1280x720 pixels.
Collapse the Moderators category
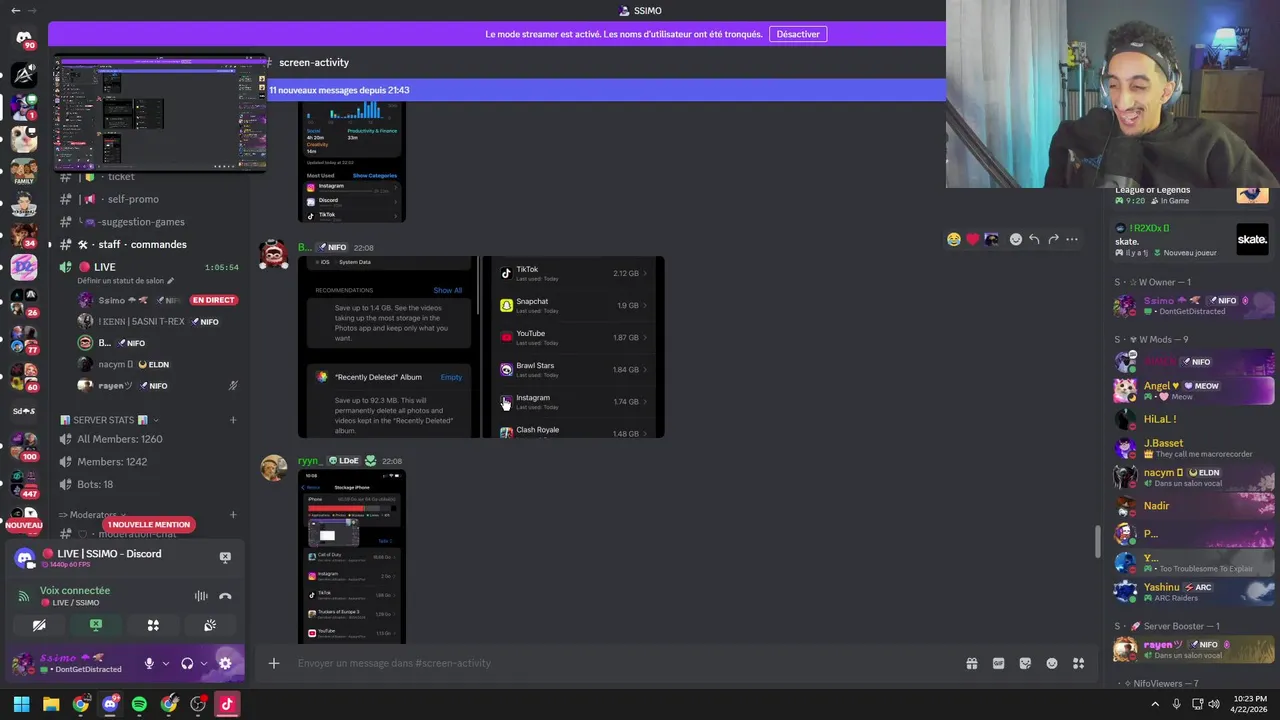click(x=91, y=515)
